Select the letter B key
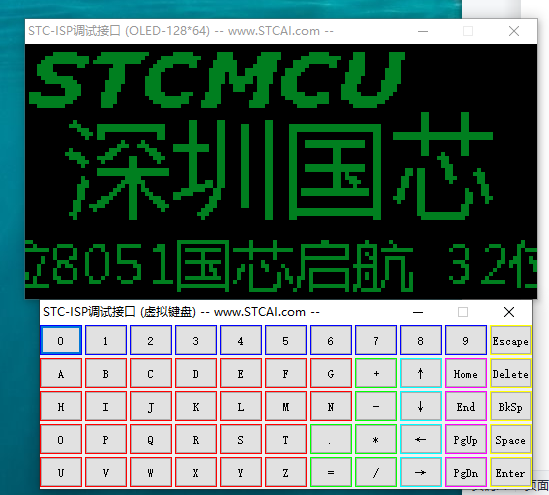 [x=106, y=374]
